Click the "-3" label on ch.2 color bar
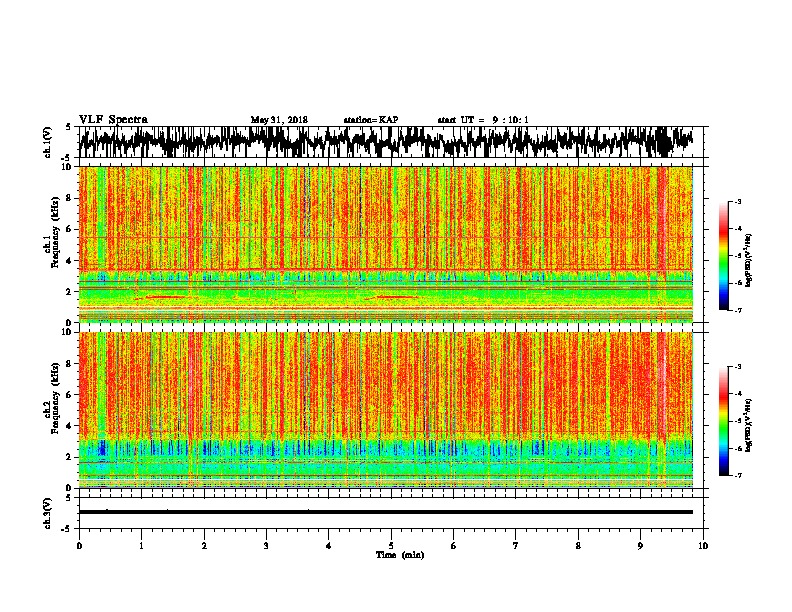The image size is (792, 612). [737, 367]
